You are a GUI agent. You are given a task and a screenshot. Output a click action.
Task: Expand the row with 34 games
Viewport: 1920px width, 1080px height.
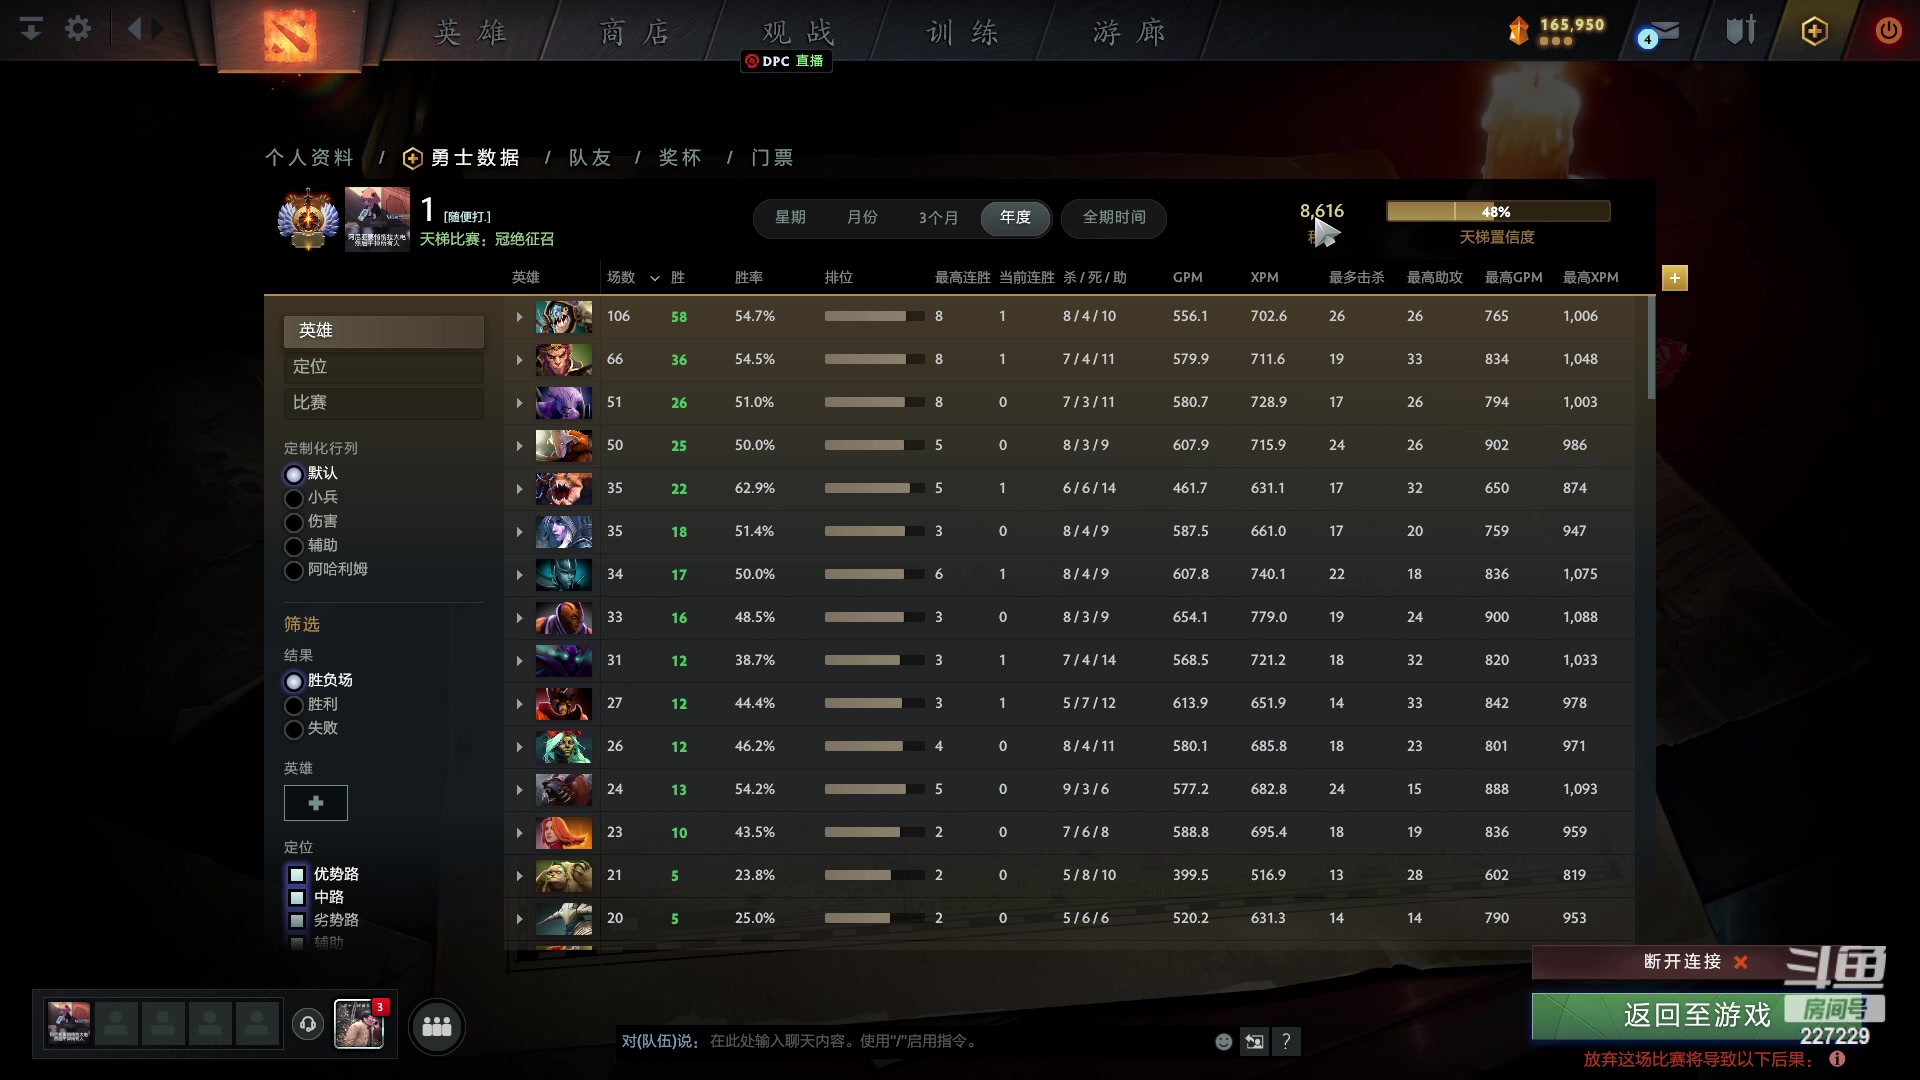[x=519, y=575]
